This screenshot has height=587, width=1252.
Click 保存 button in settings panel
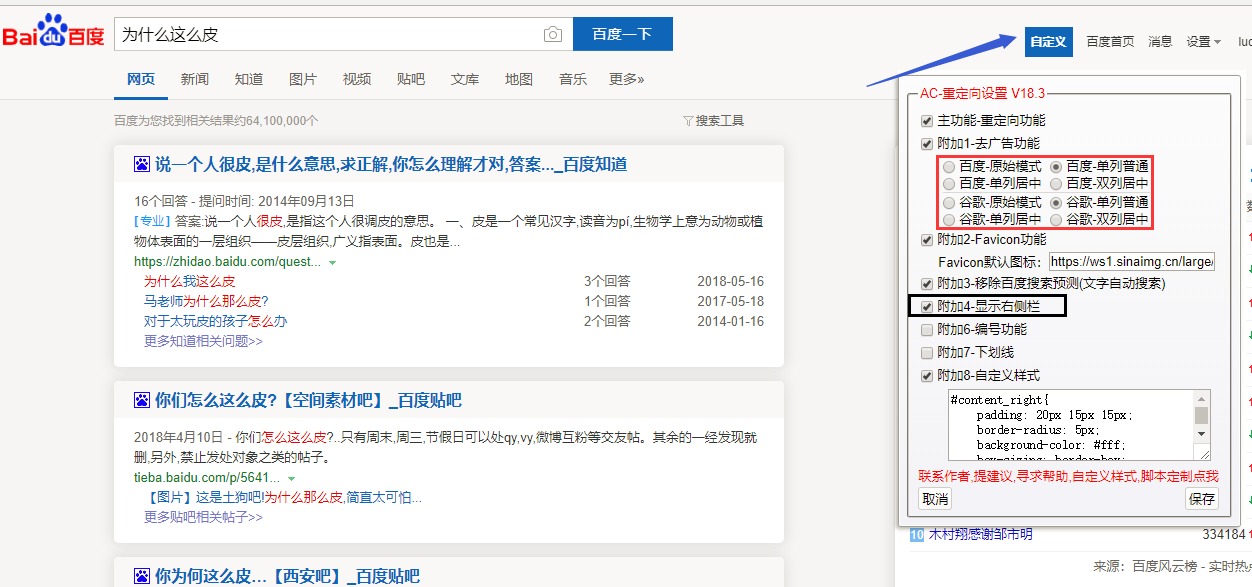(x=1202, y=499)
